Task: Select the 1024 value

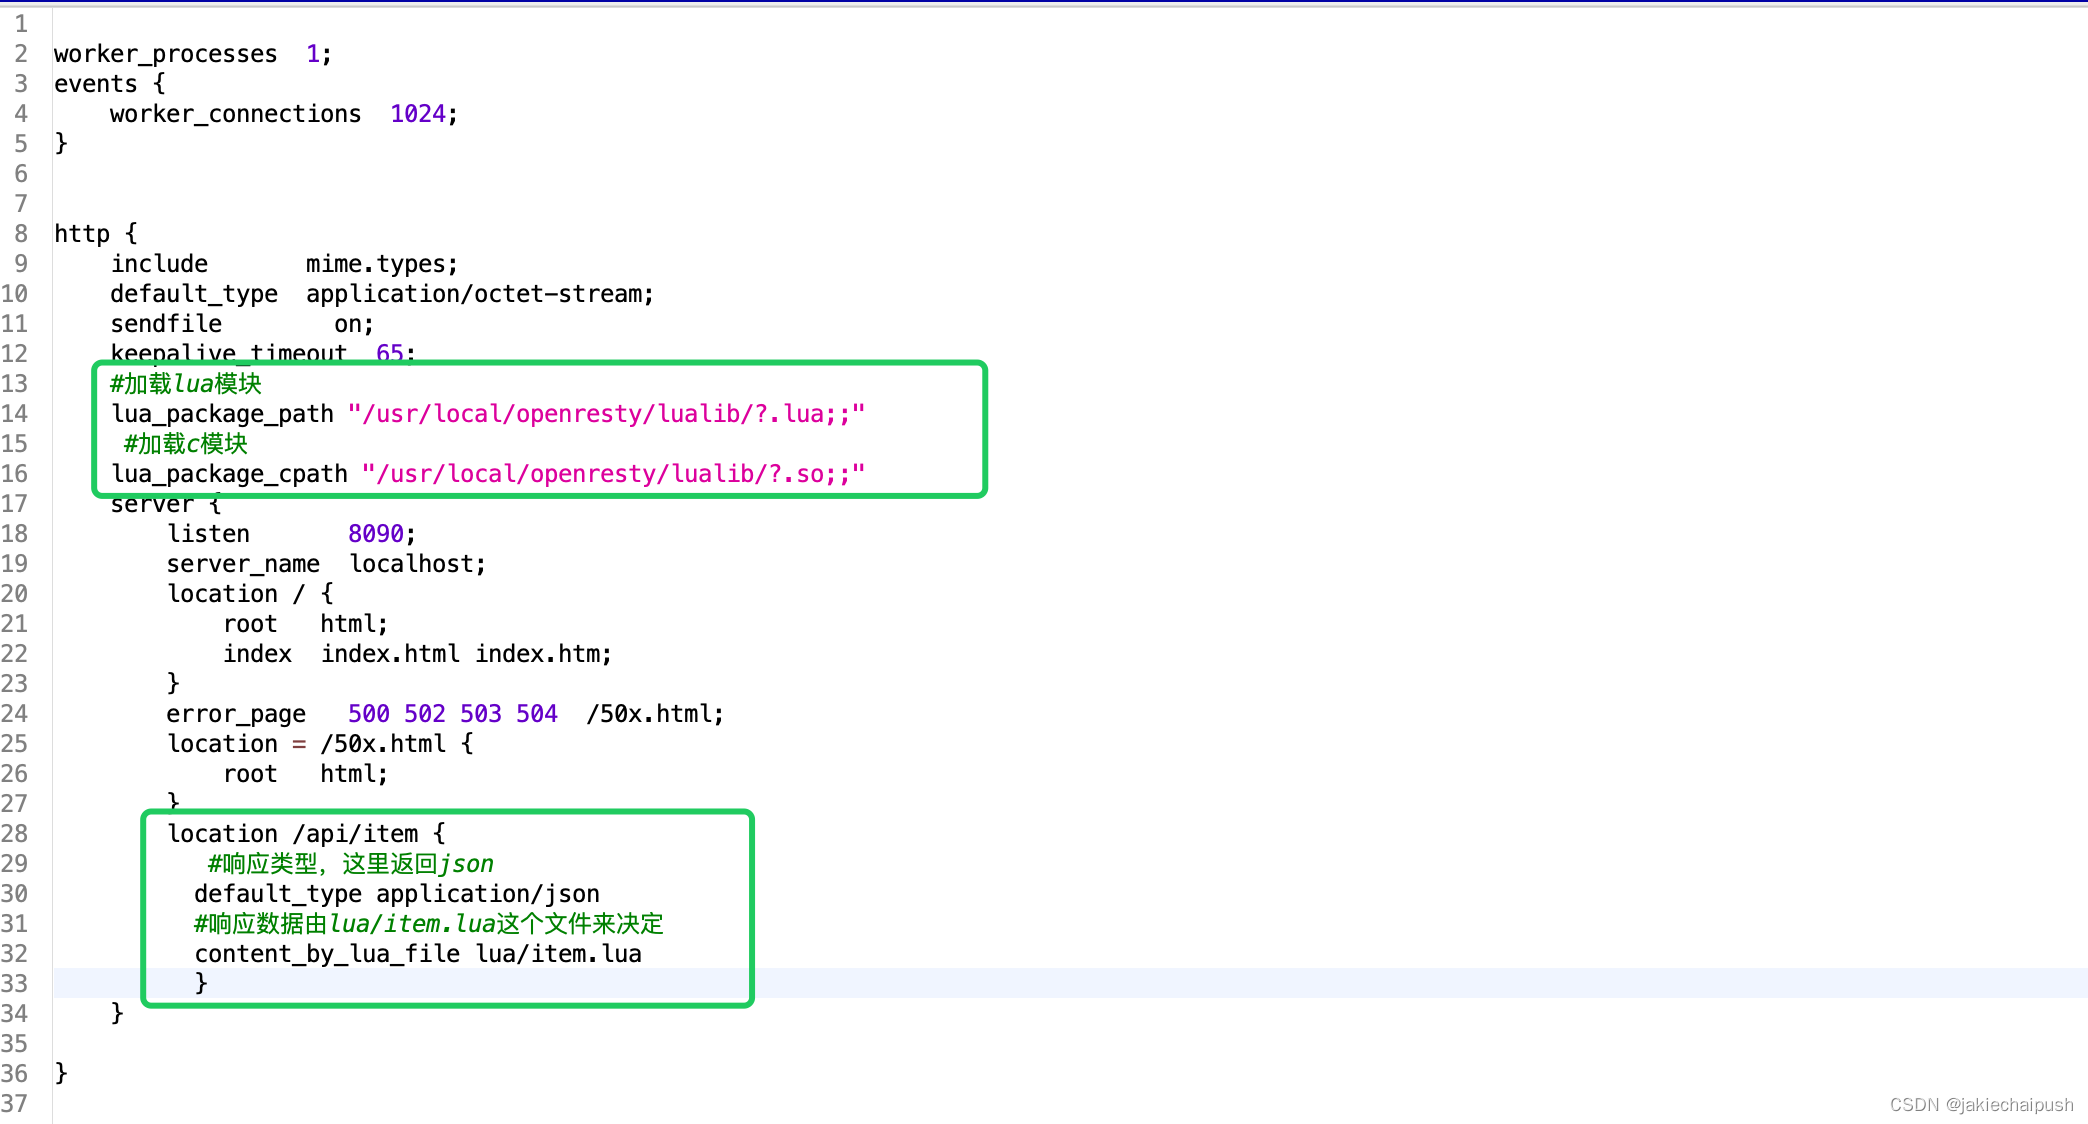Action: pyautogui.click(x=418, y=114)
